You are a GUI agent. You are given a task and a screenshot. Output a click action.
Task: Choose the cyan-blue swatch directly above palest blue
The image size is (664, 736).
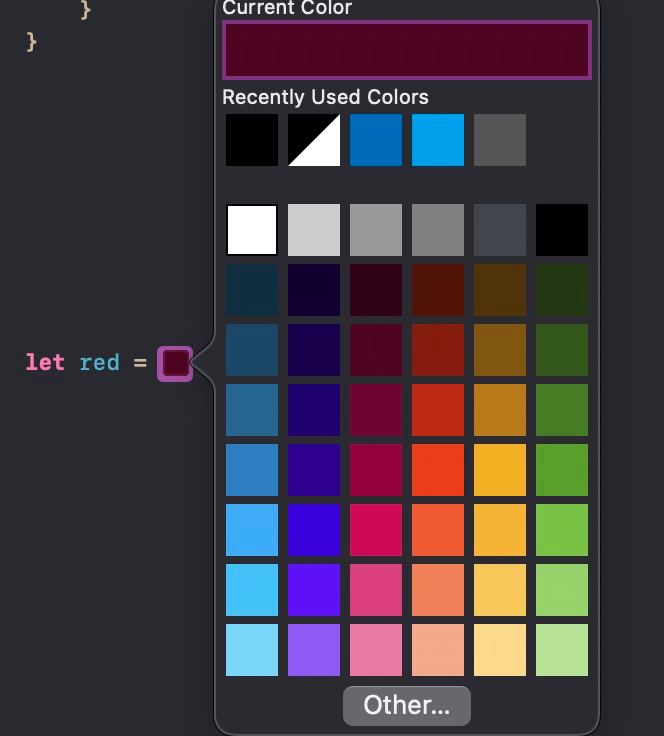[252, 590]
